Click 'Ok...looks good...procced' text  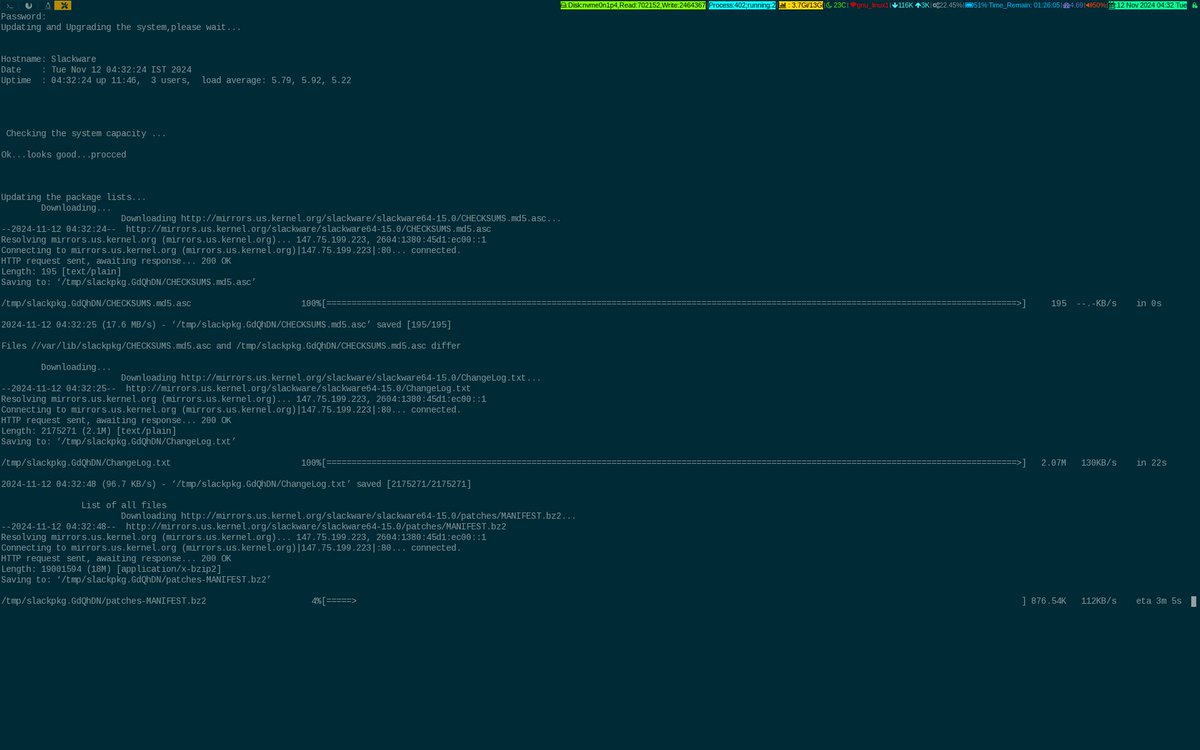63,155
